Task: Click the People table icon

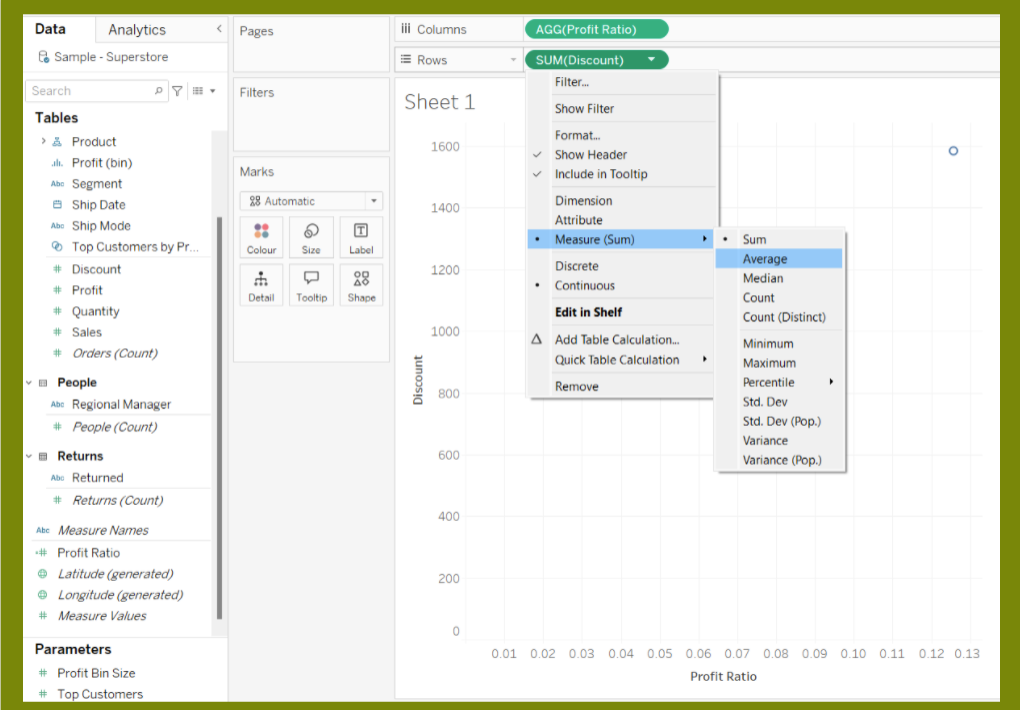Action: click(43, 383)
